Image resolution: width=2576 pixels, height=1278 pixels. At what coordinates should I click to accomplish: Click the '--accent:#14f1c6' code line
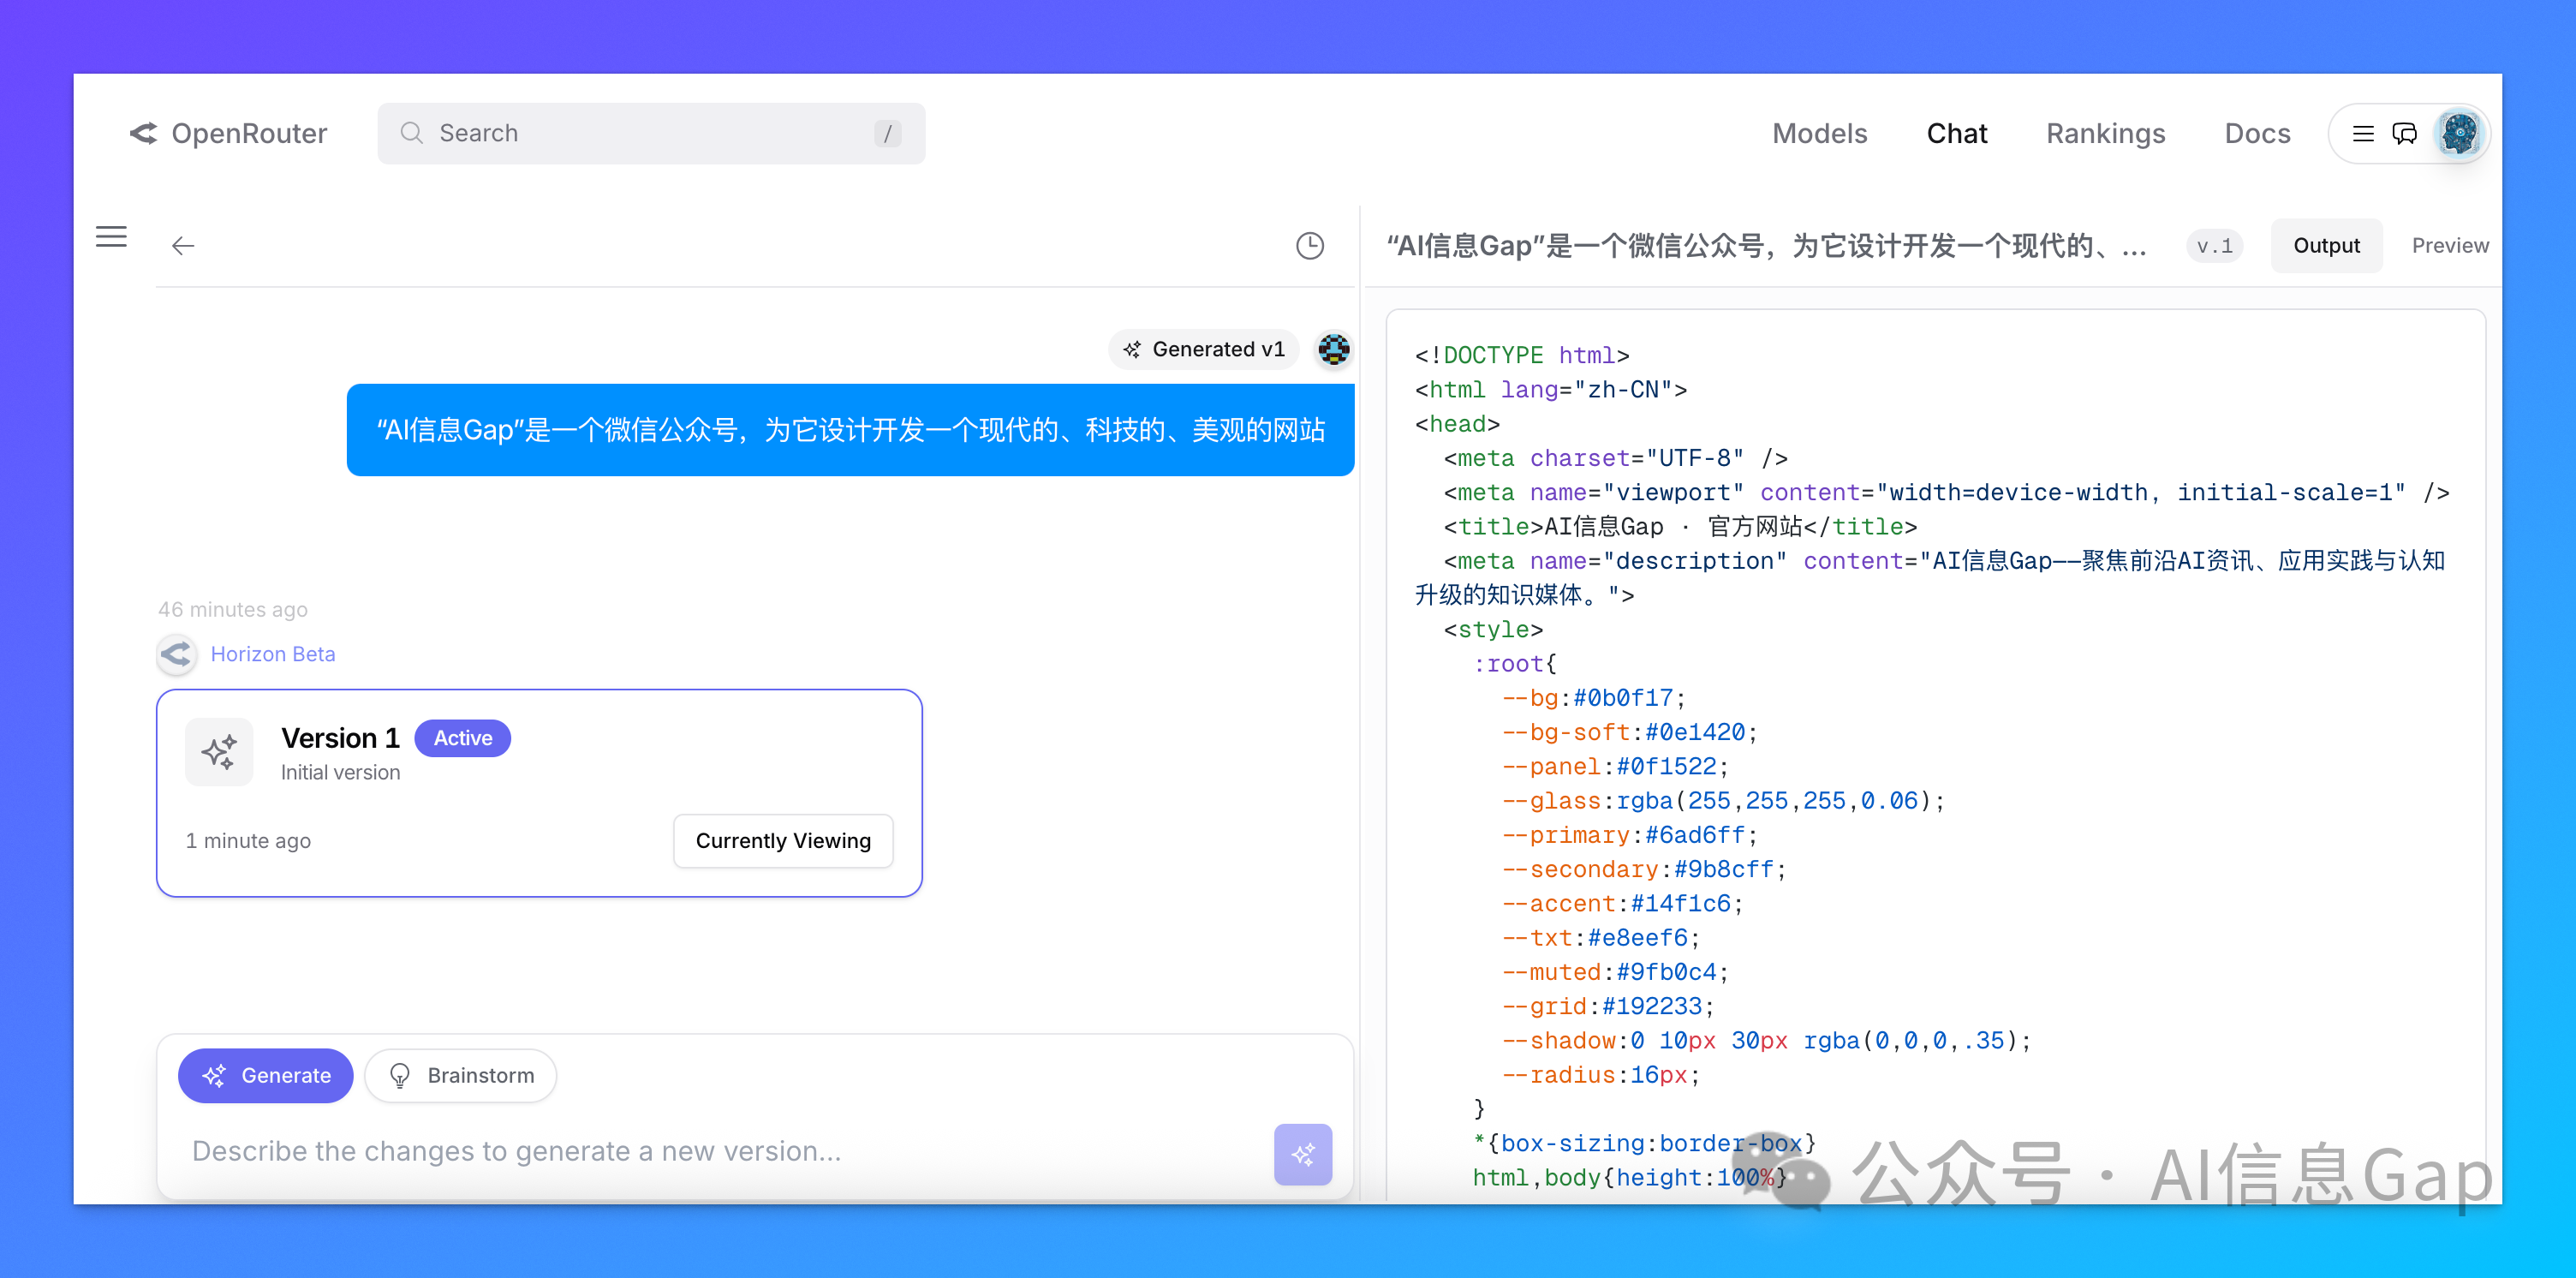coord(1622,904)
